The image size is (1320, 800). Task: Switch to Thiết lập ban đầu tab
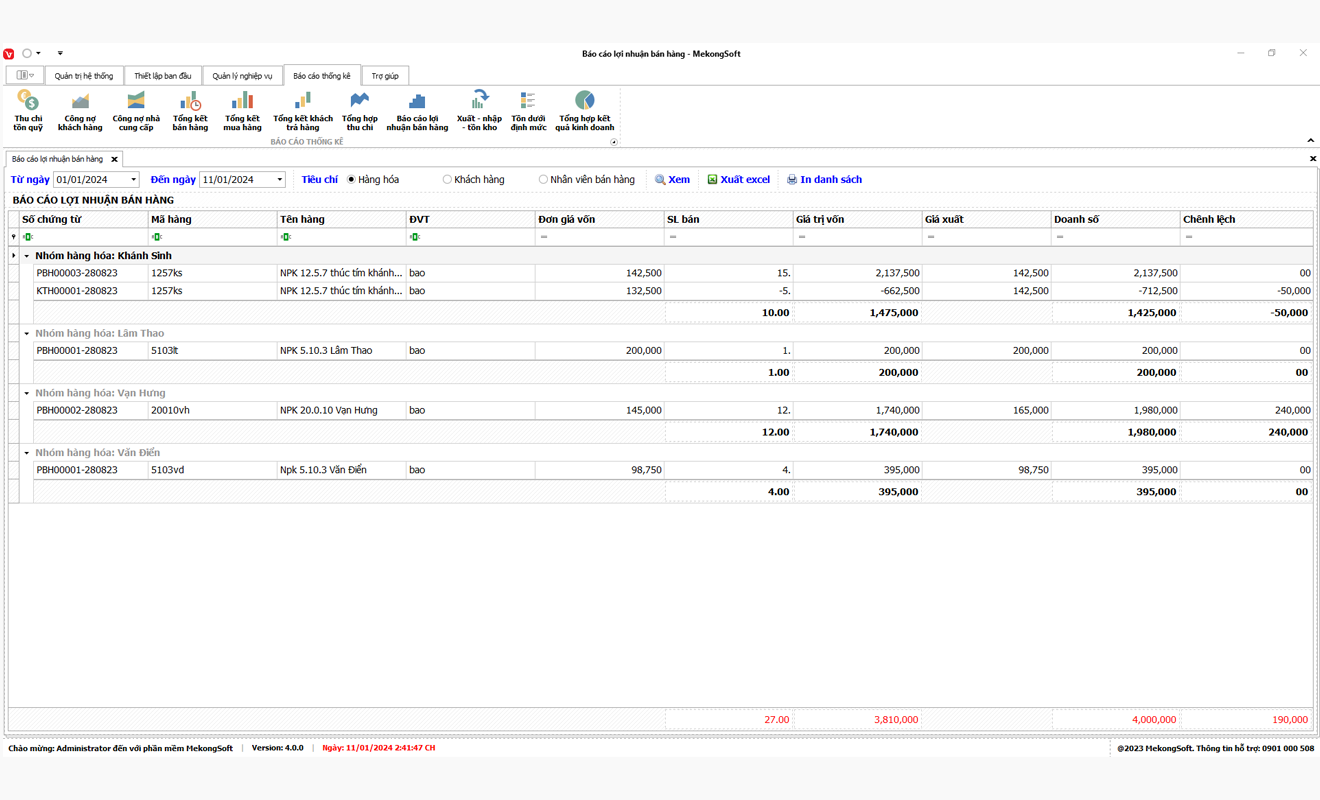[162, 76]
